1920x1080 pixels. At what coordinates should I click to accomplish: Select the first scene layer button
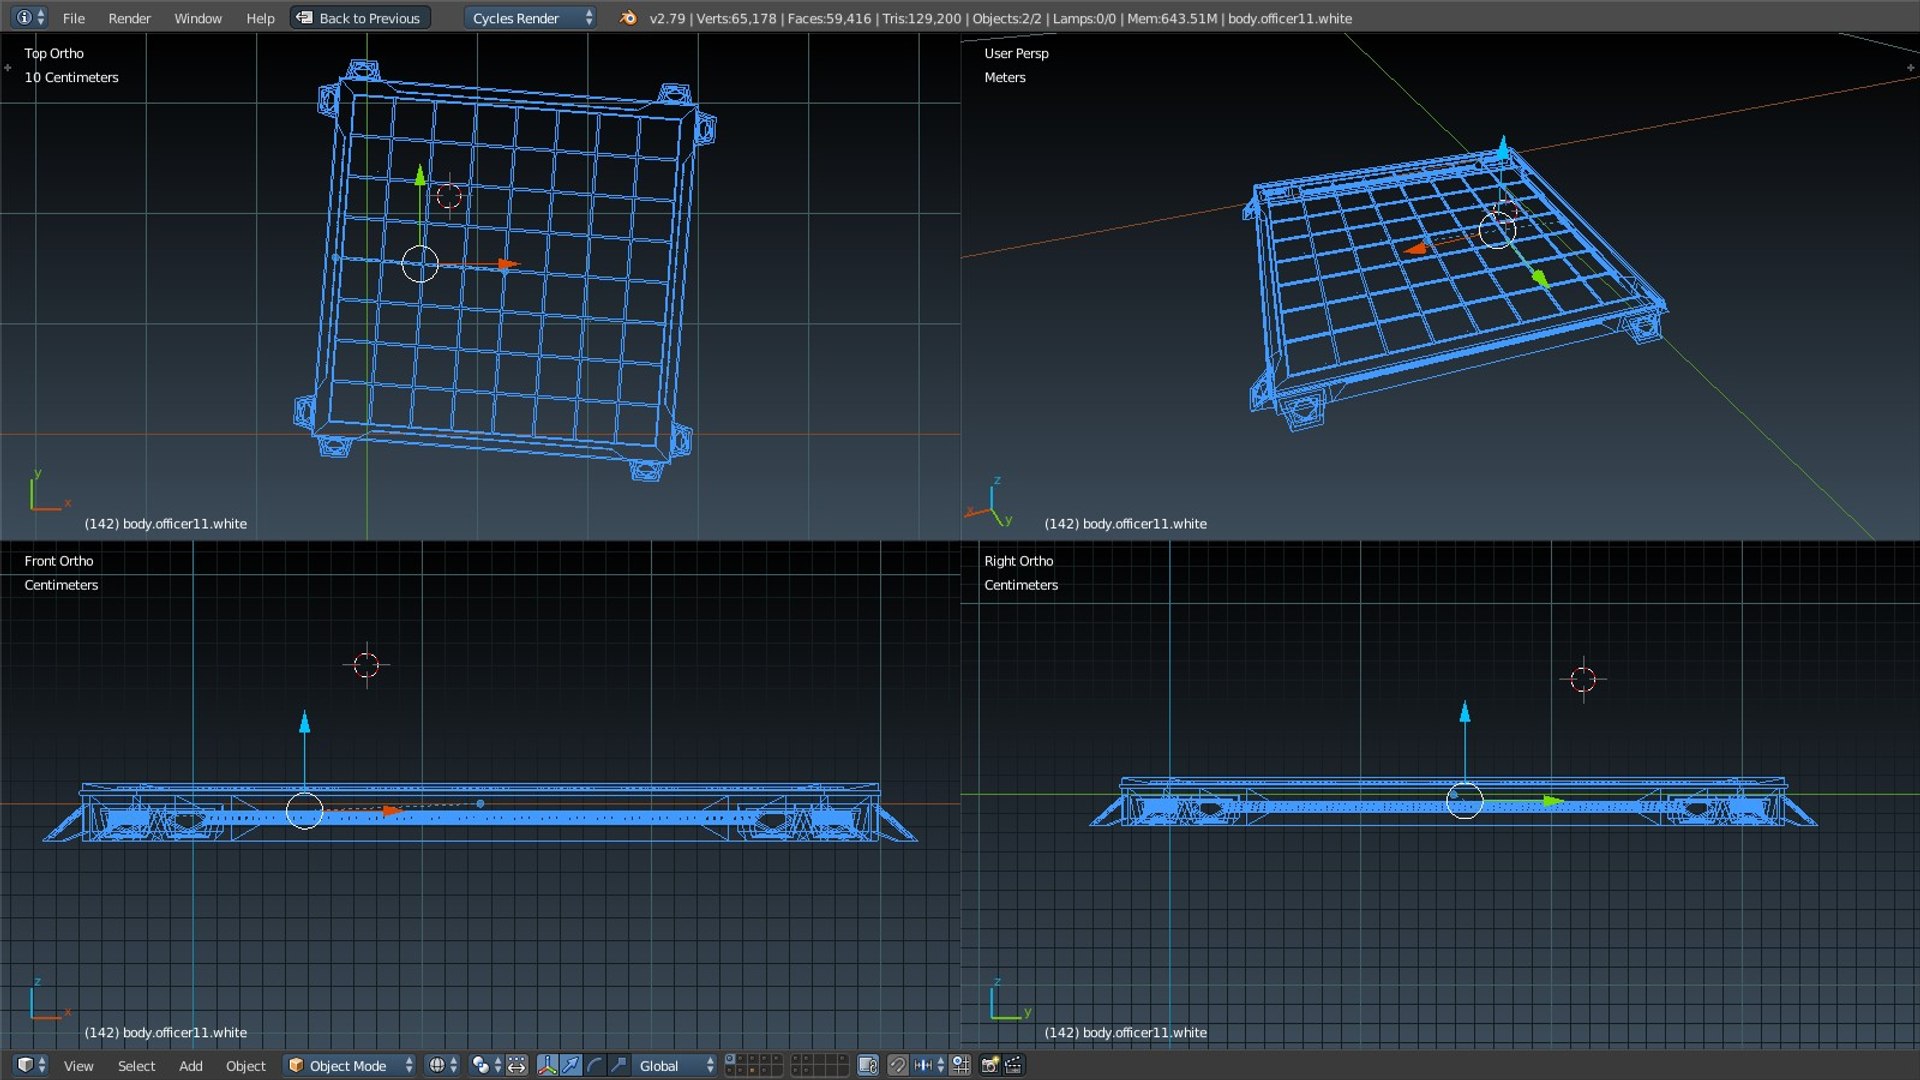click(x=730, y=1059)
